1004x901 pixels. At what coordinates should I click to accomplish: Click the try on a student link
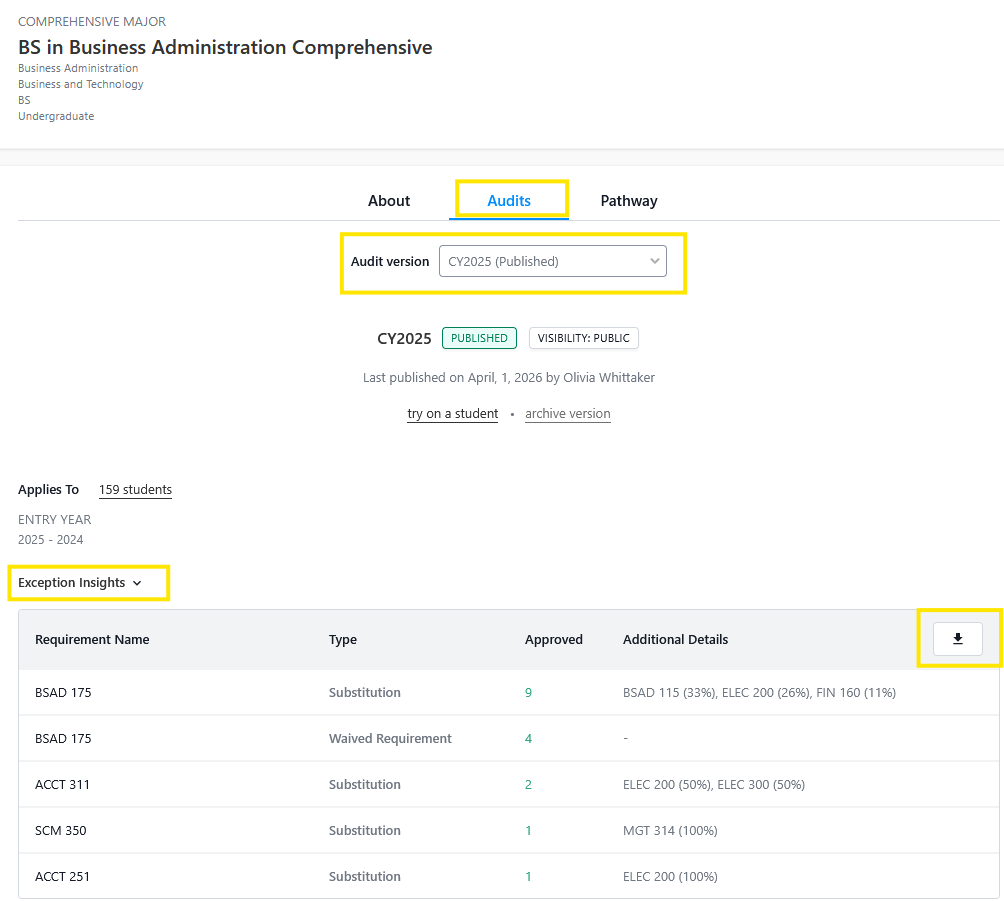click(x=453, y=414)
